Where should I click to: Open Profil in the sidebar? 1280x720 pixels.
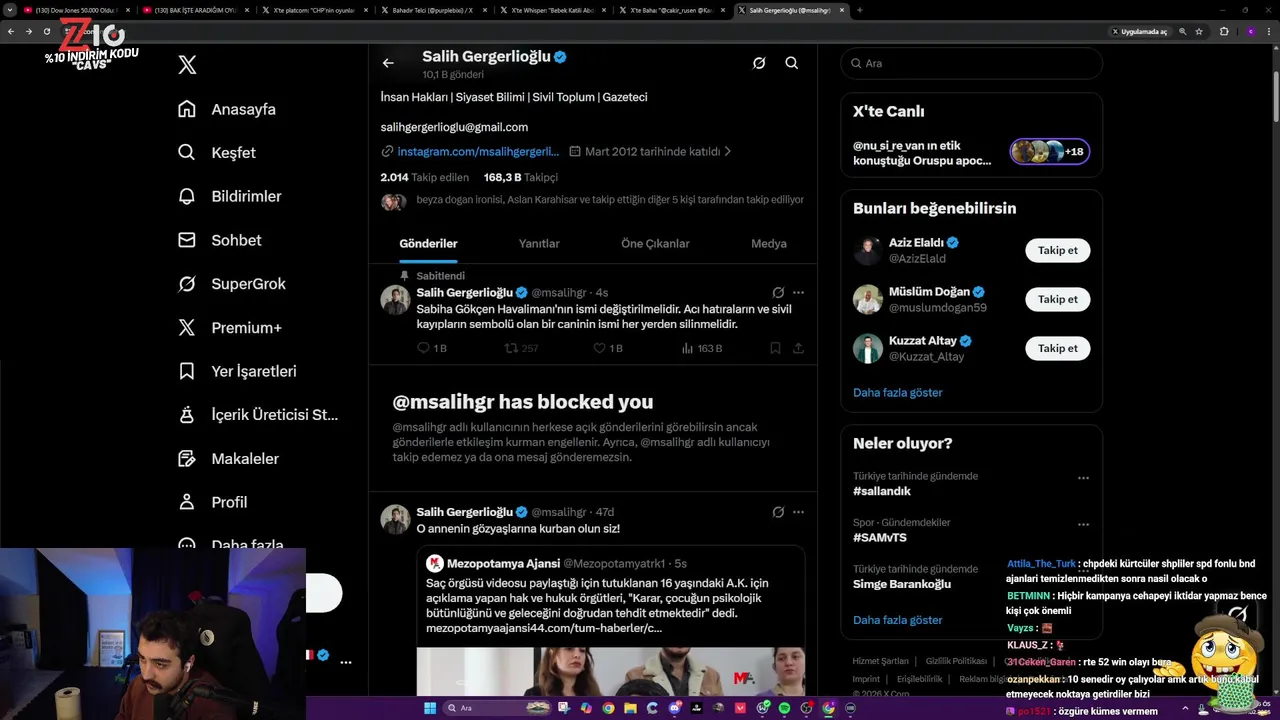click(x=211, y=502)
